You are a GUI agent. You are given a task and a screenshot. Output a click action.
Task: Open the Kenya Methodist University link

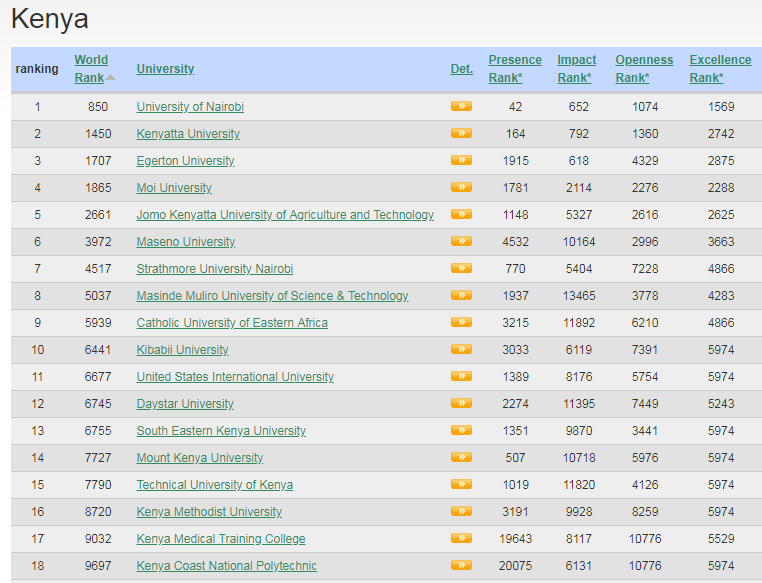(209, 512)
